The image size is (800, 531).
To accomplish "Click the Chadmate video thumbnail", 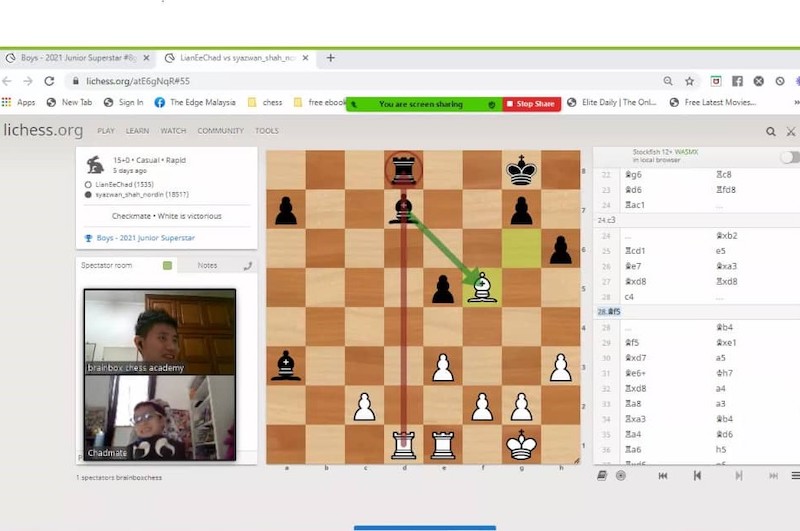I will click(160, 417).
